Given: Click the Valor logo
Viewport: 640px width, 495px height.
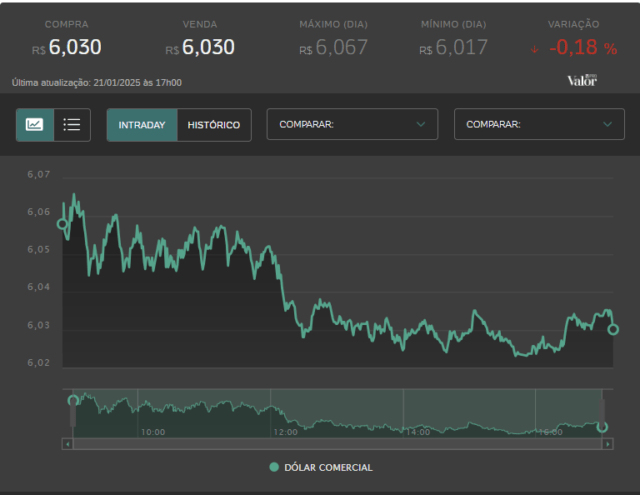Looking at the screenshot, I should click(x=582, y=80).
